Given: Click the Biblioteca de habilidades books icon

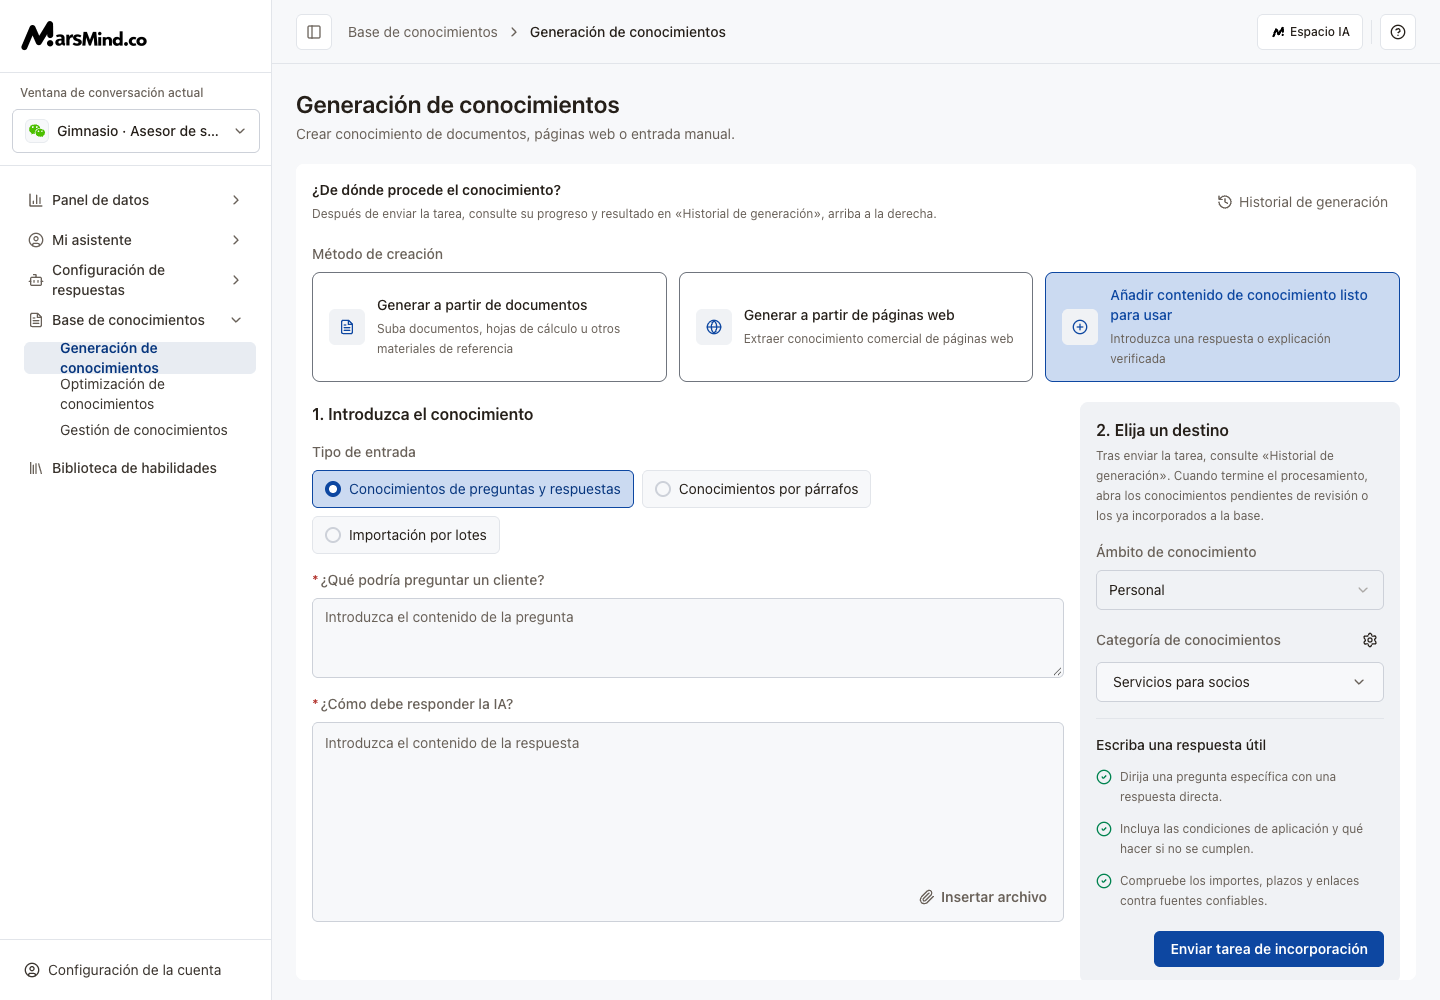Looking at the screenshot, I should [x=36, y=468].
